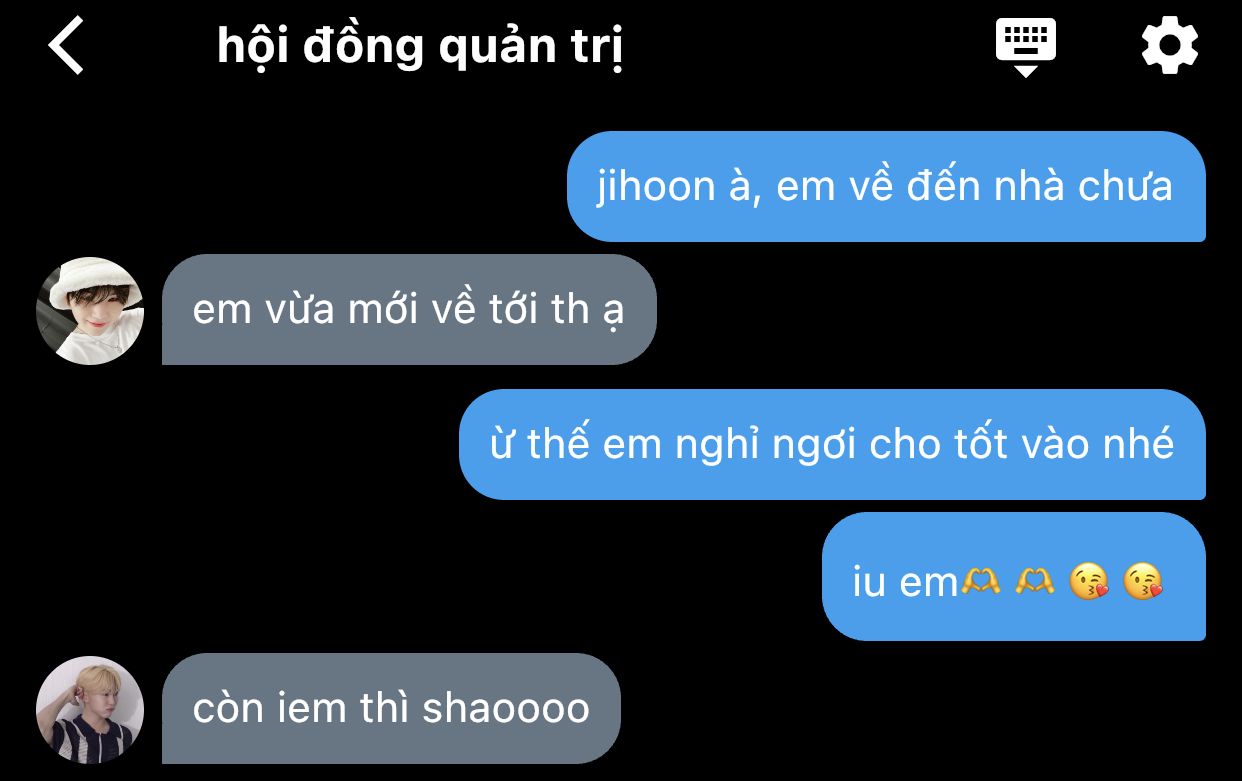
Task: Tap the chat title hội đồng quản trị
Action: pos(420,48)
